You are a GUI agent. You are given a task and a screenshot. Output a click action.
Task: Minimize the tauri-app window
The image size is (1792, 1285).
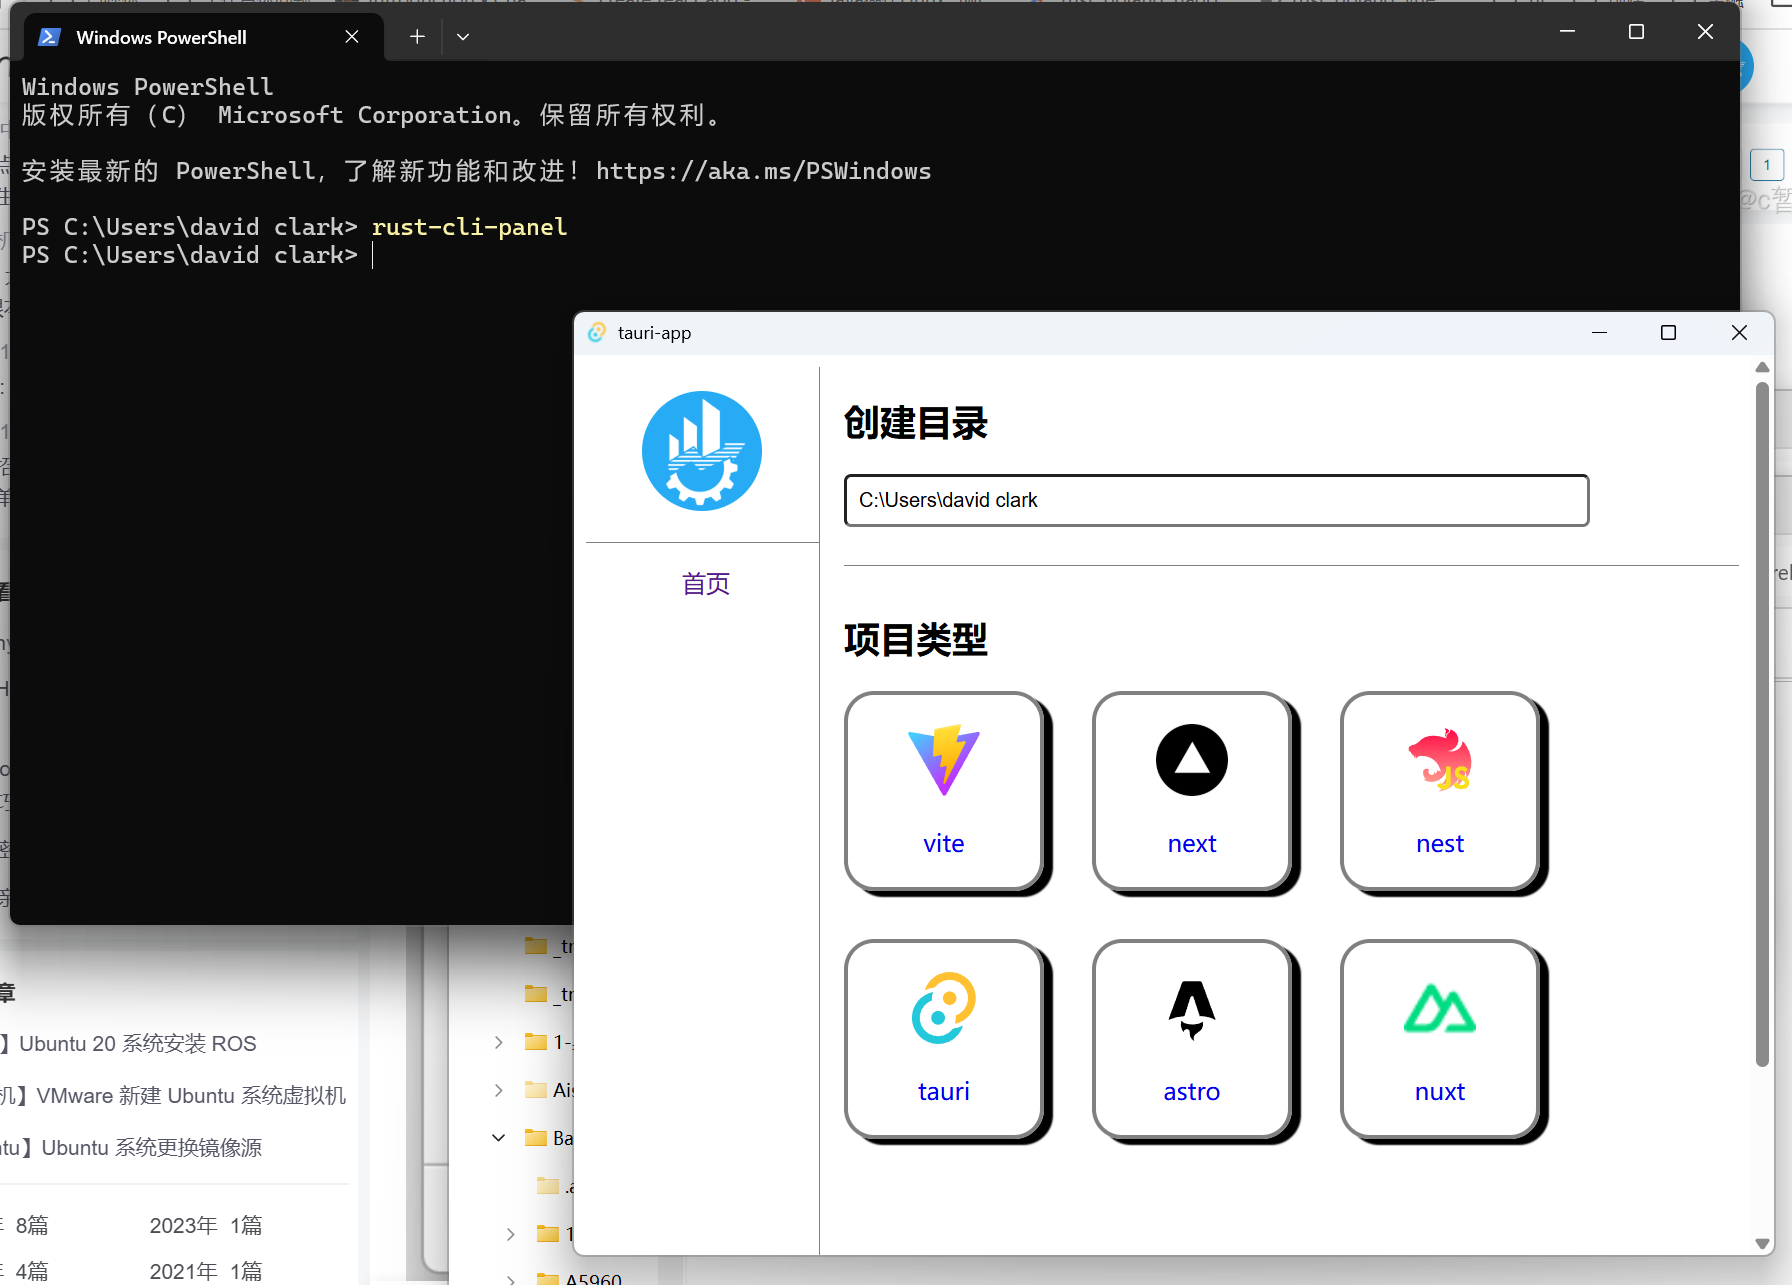[1599, 333]
